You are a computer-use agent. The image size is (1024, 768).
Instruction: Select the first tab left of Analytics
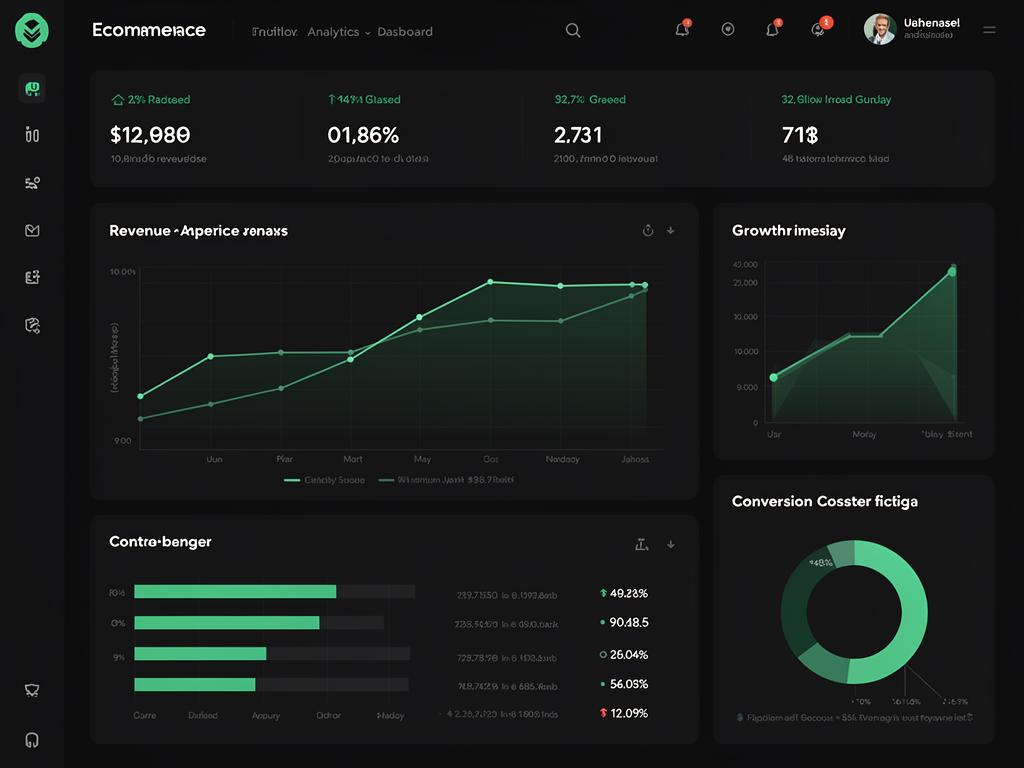point(274,32)
